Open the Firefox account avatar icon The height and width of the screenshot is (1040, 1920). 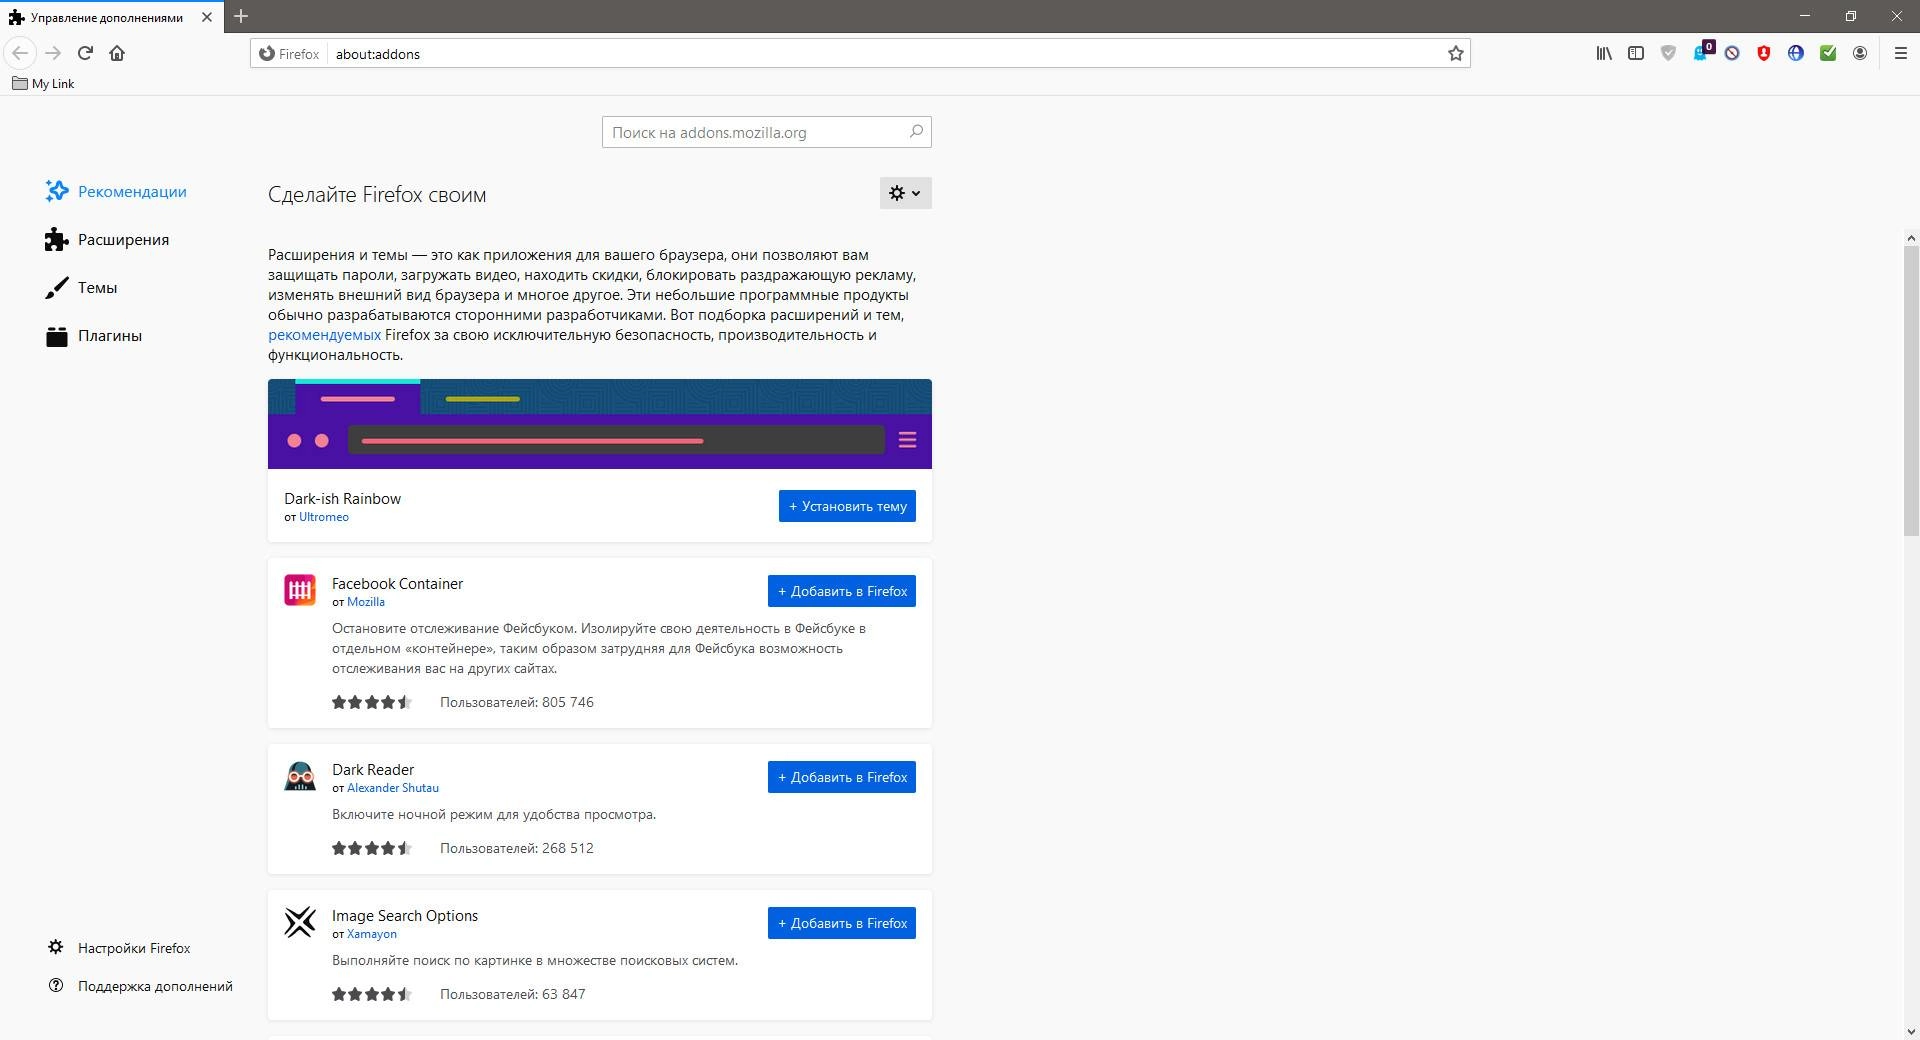point(1860,53)
